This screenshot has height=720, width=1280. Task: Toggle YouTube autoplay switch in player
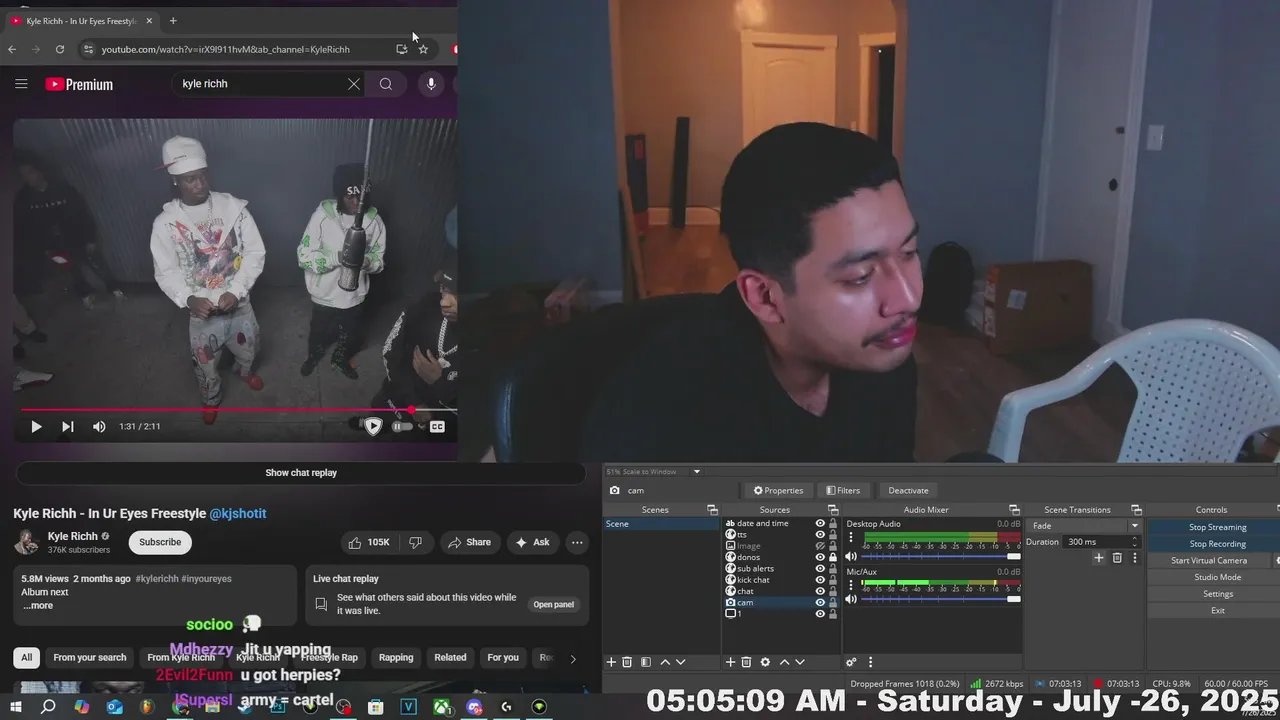click(x=402, y=427)
